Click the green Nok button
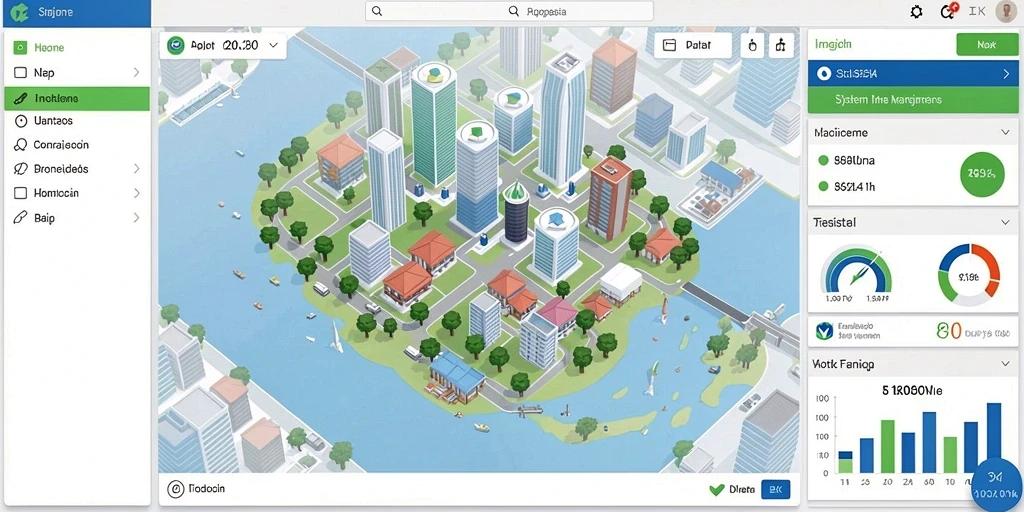Screen dimensions: 1024x512 pos(986,44)
